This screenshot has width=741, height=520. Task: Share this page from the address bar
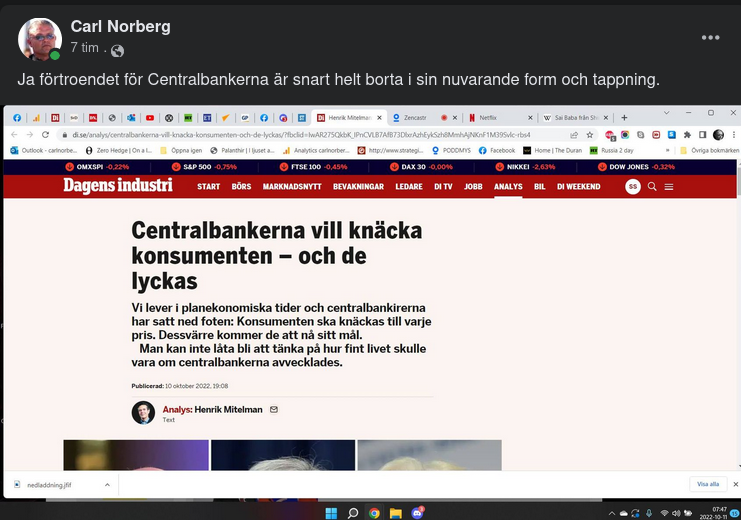click(x=574, y=135)
